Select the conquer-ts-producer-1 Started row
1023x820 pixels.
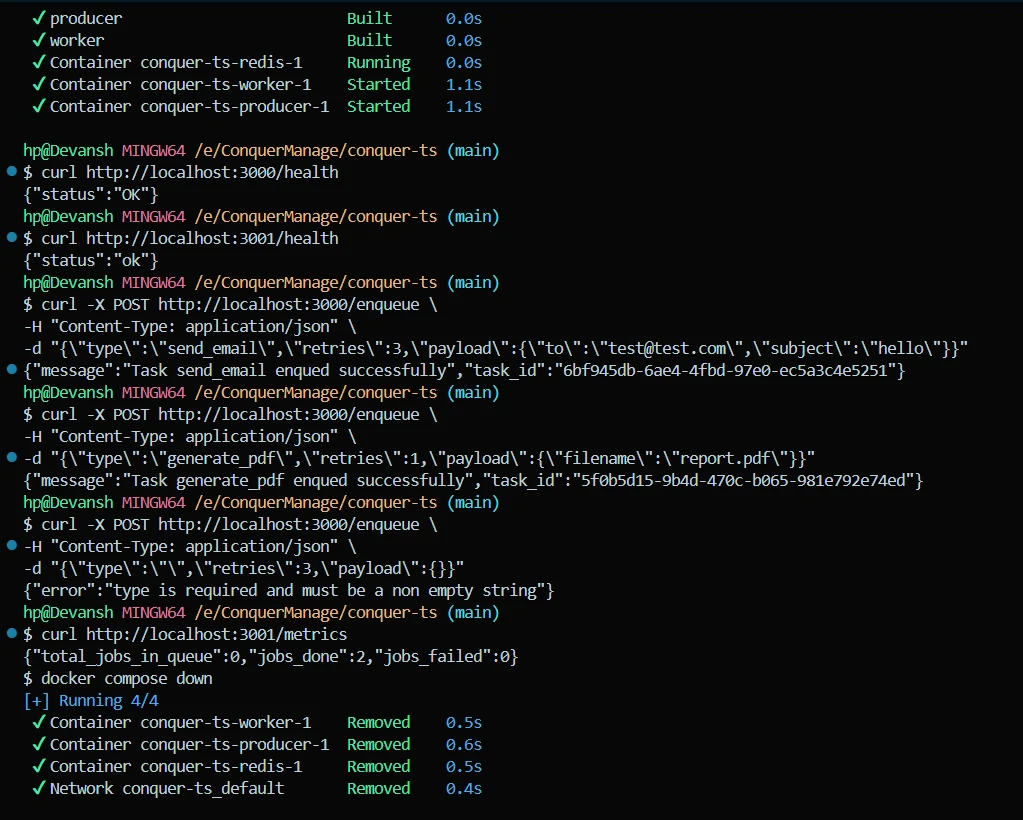[x=257, y=106]
